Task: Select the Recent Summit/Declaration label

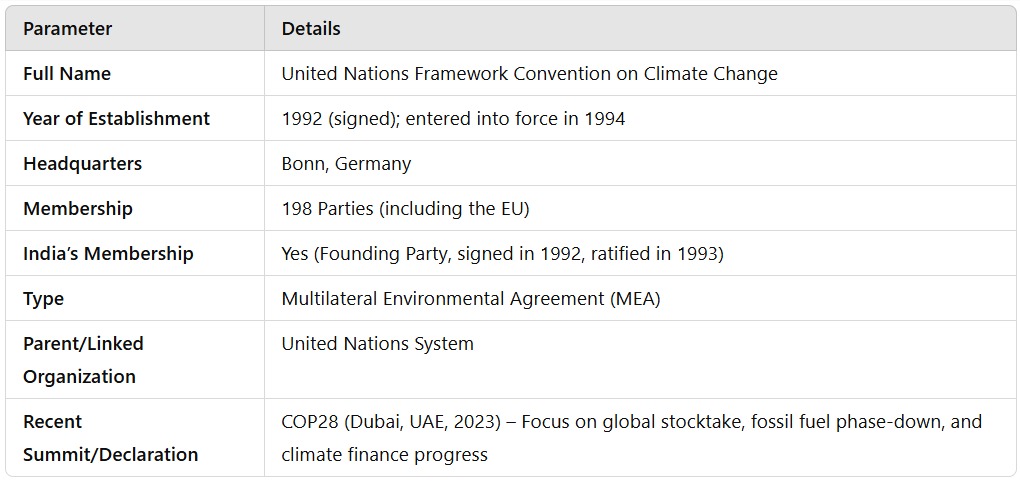Action: tap(111, 438)
